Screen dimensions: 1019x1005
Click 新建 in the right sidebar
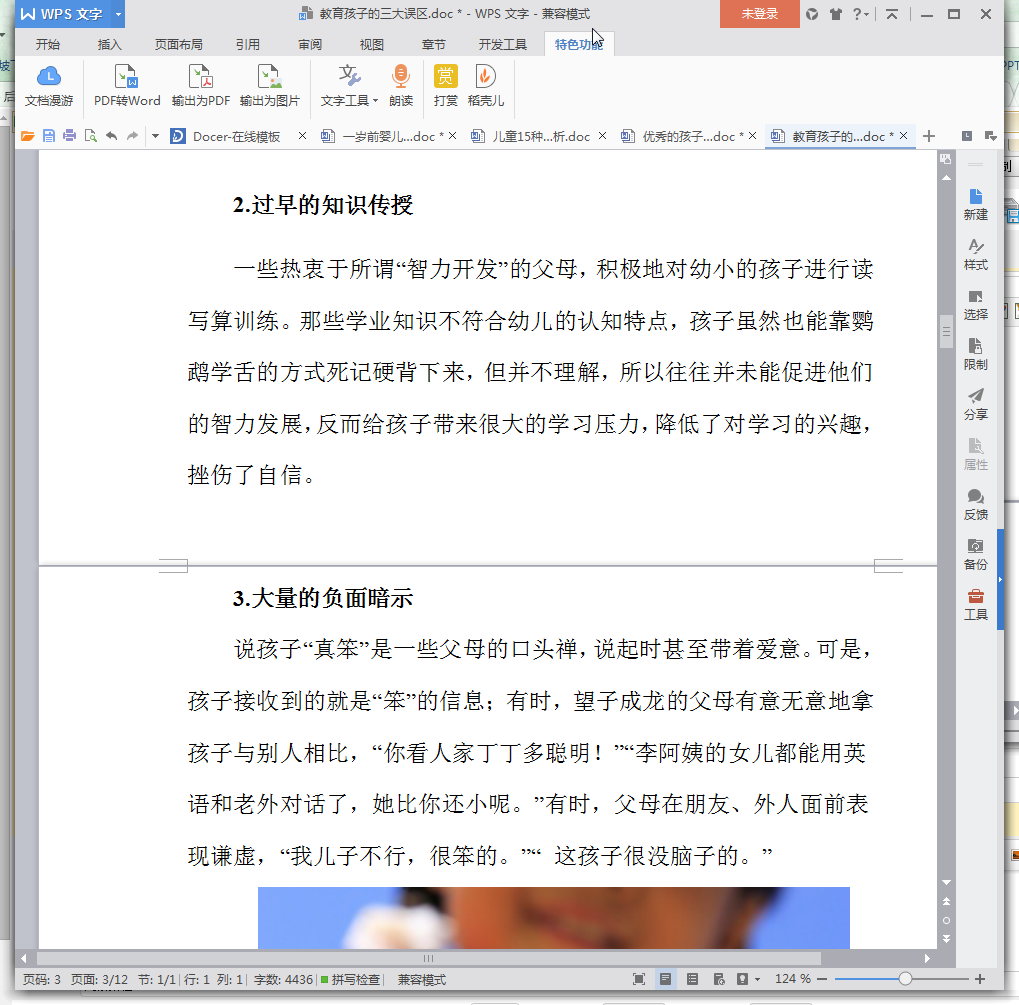pos(975,205)
